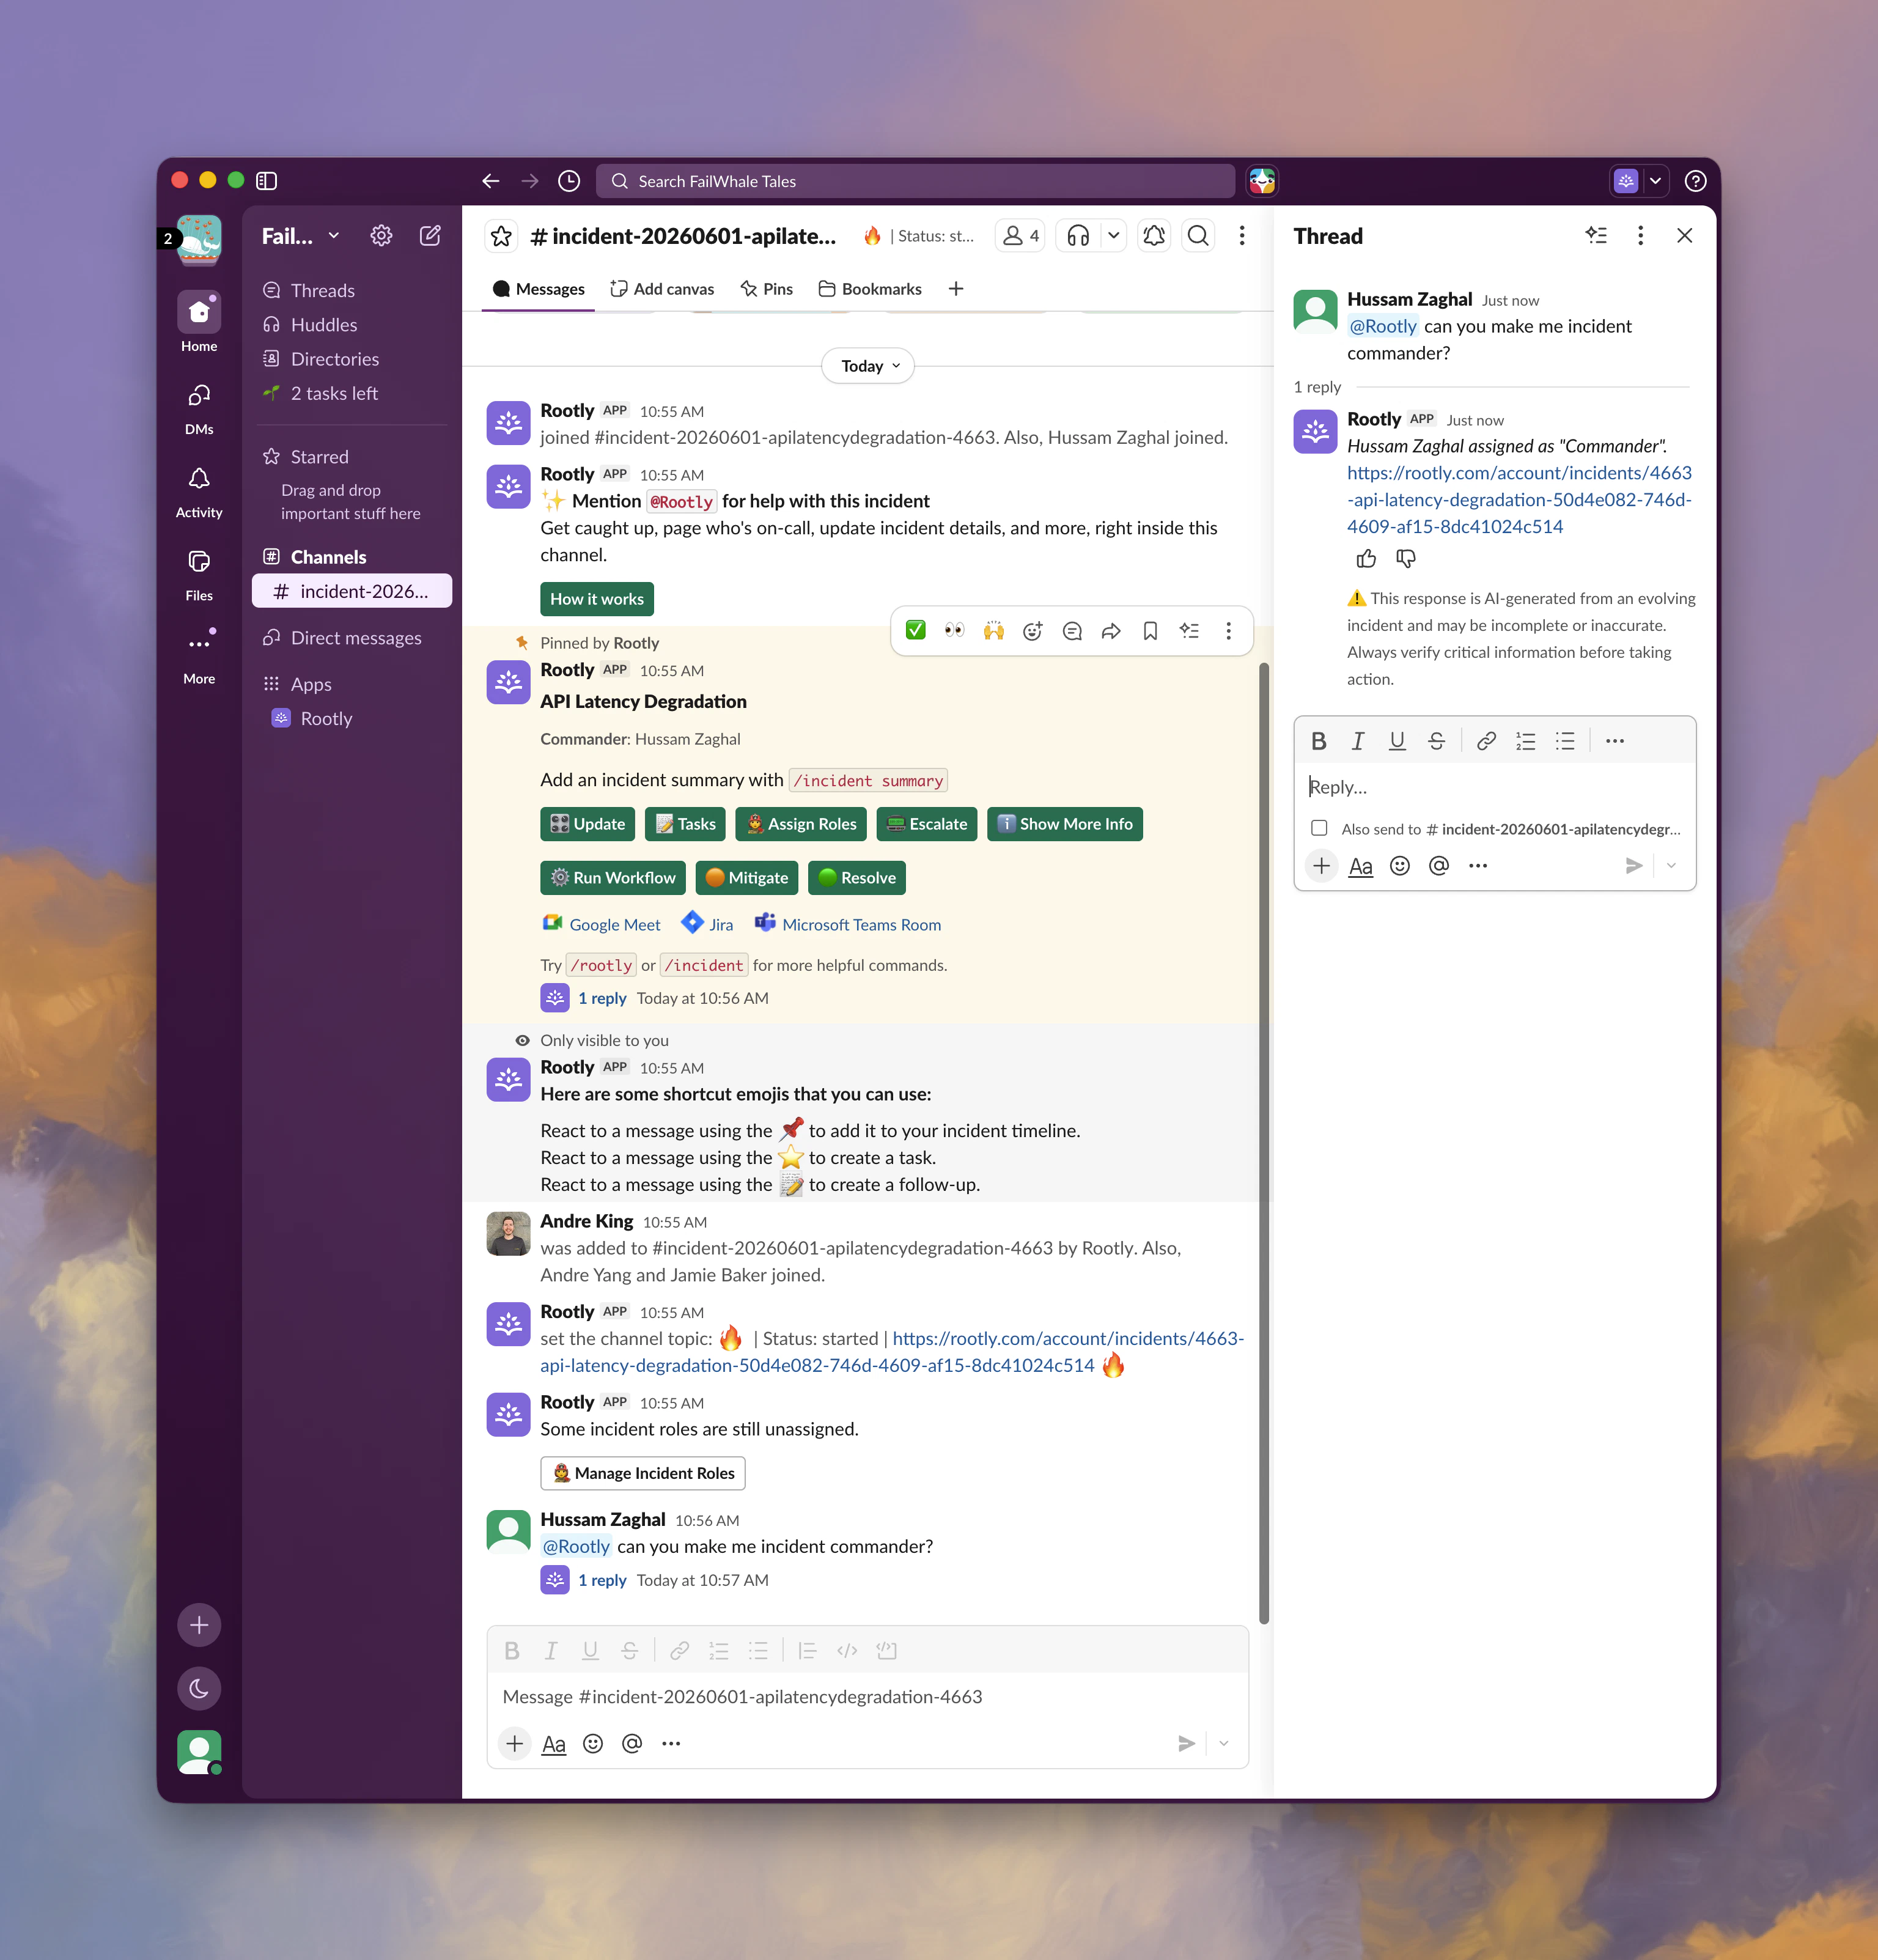This screenshot has width=1878, height=1960.
Task: Open Rootly app in sidebar
Action: [x=351, y=718]
